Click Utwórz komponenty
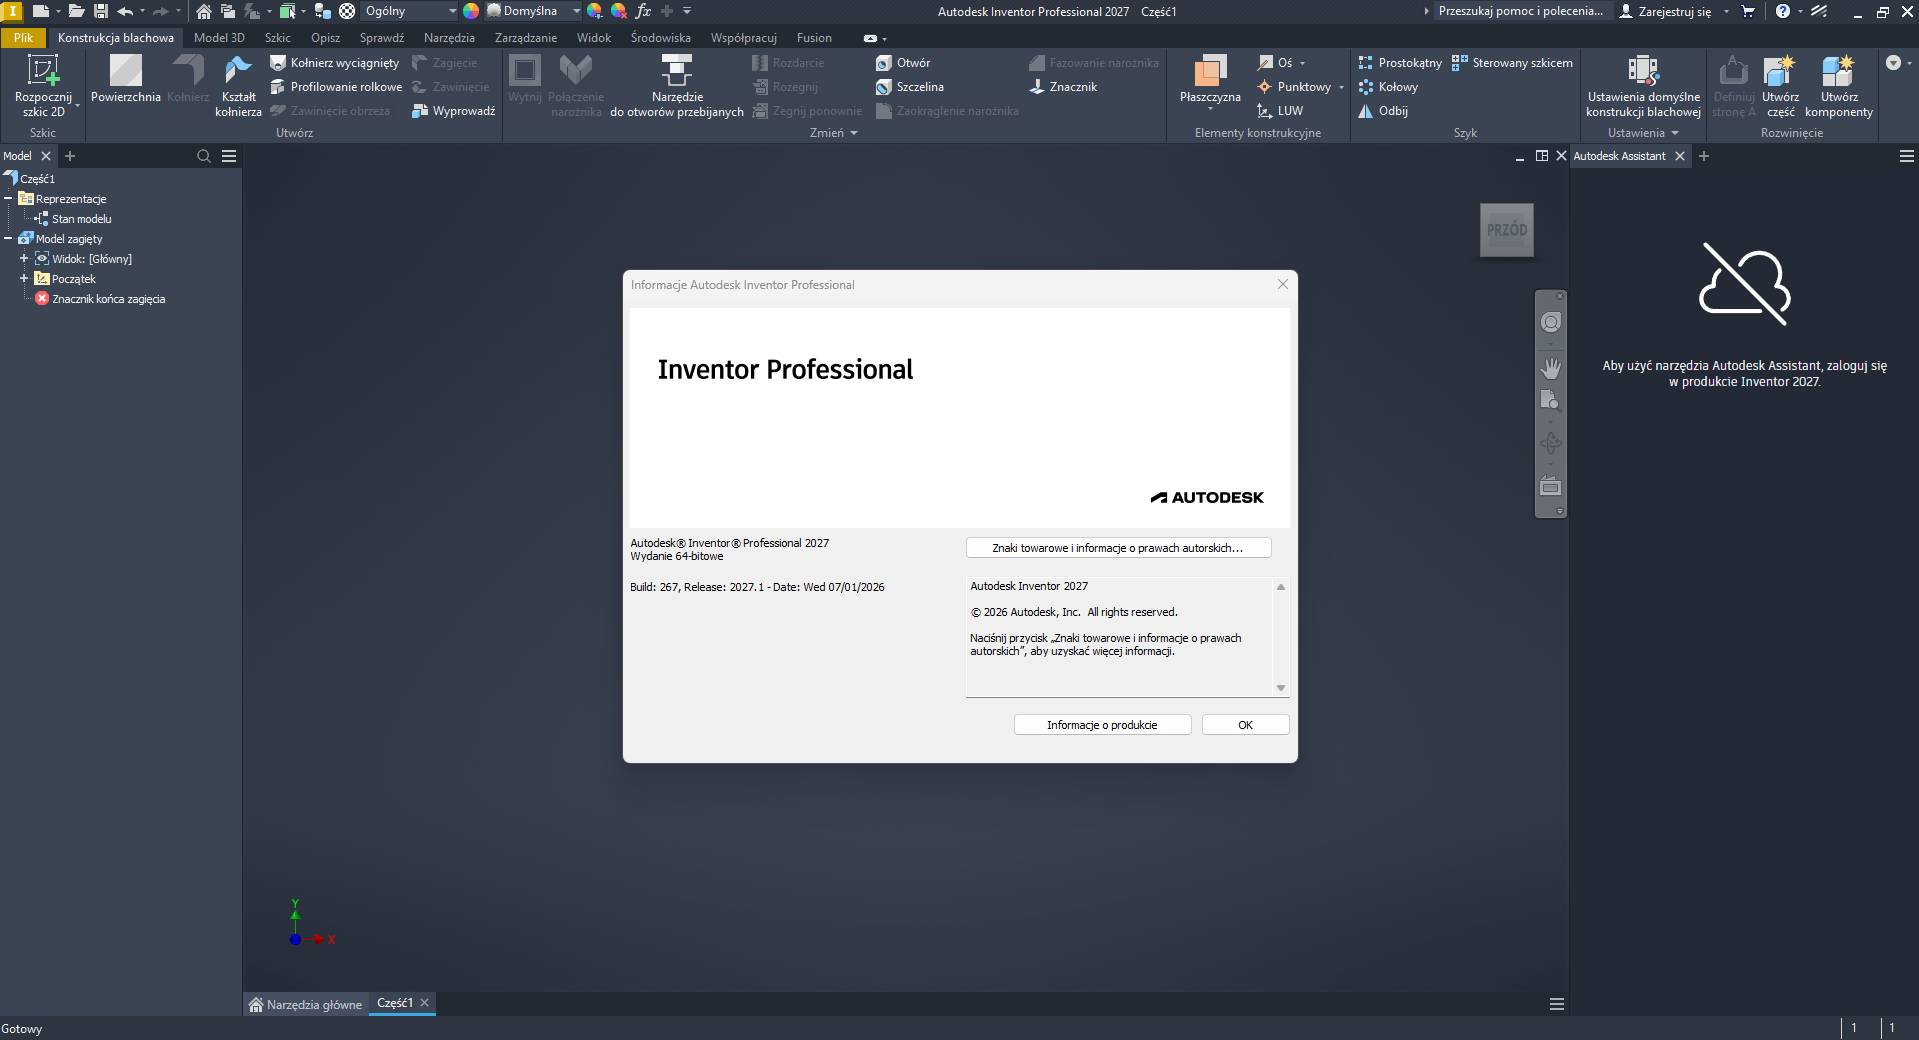The height and width of the screenshot is (1040, 1919). 1839,87
